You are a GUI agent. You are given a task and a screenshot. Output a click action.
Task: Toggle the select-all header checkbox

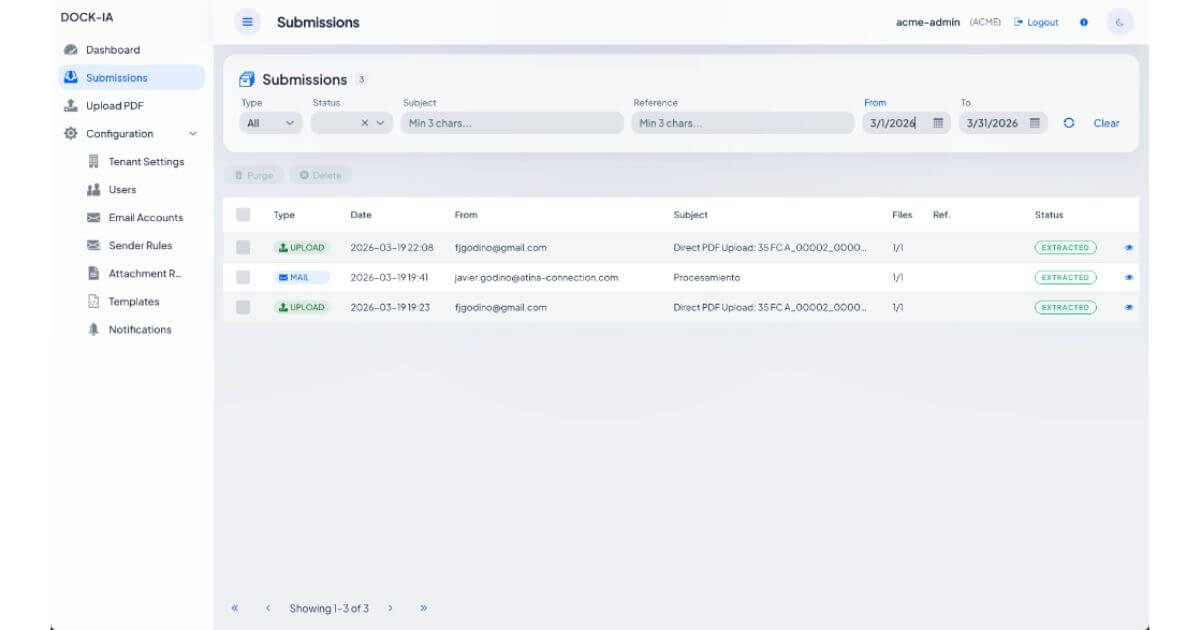243,214
